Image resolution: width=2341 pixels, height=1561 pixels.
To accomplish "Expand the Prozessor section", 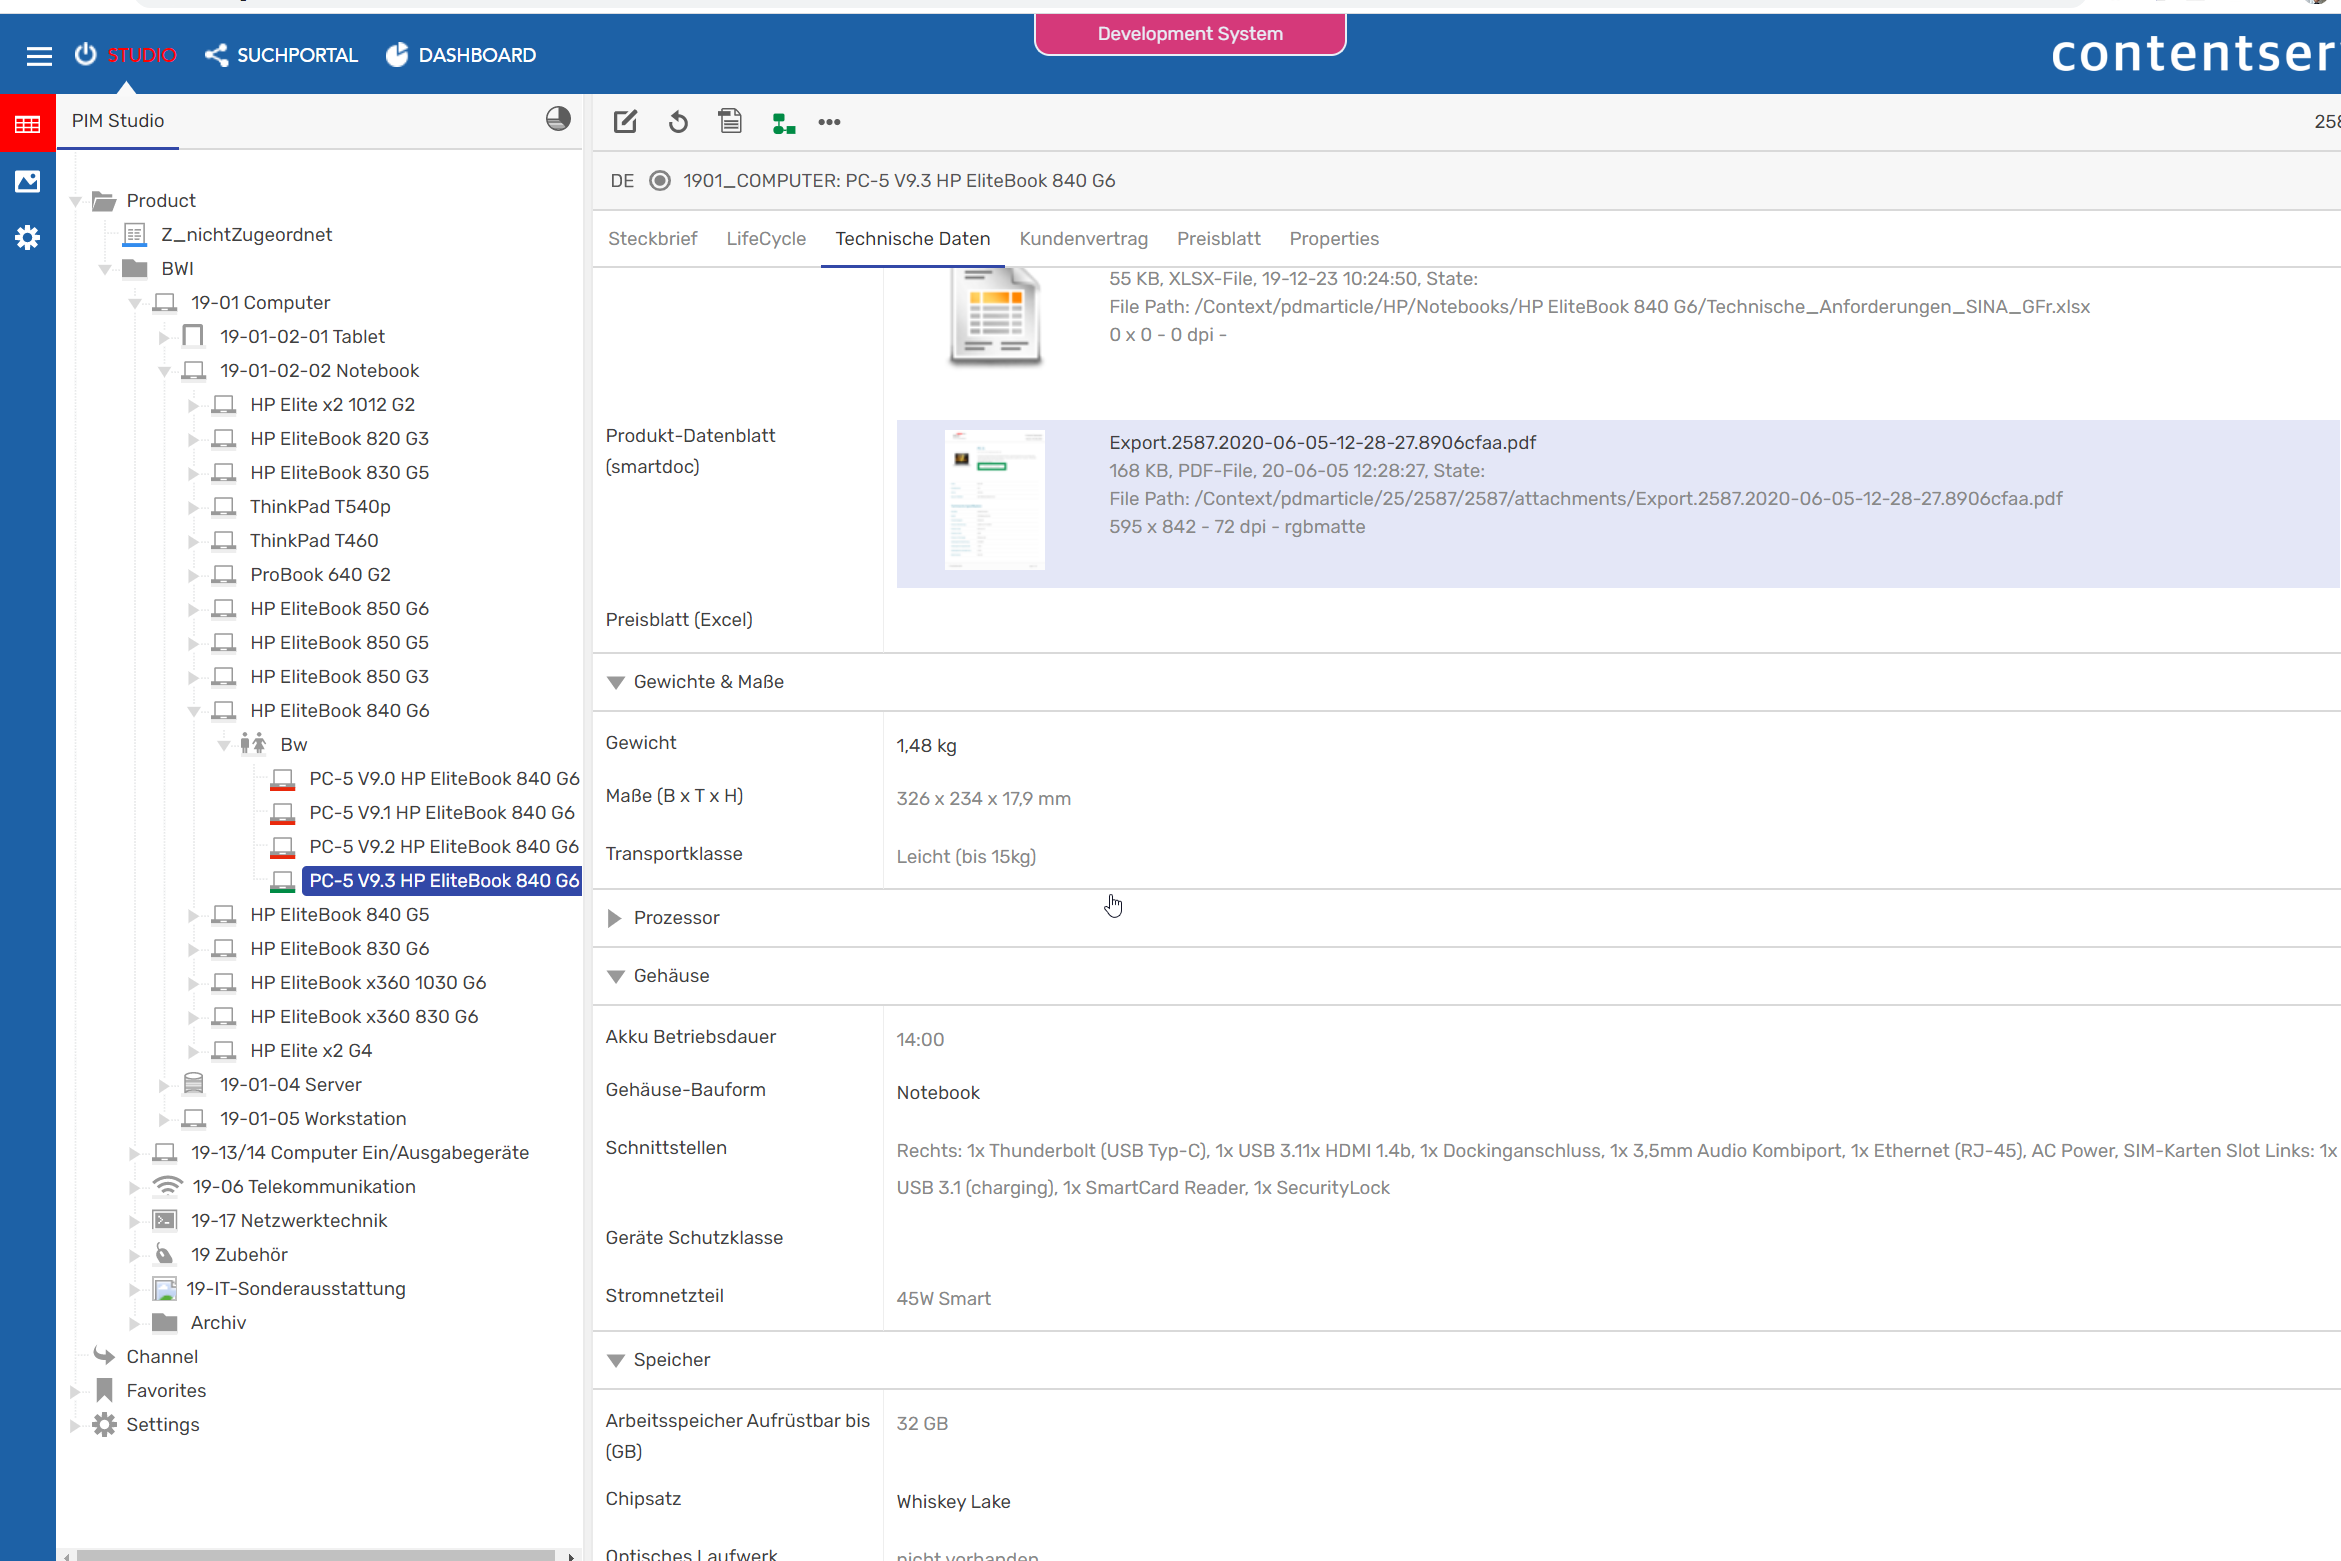I will tap(615, 918).
